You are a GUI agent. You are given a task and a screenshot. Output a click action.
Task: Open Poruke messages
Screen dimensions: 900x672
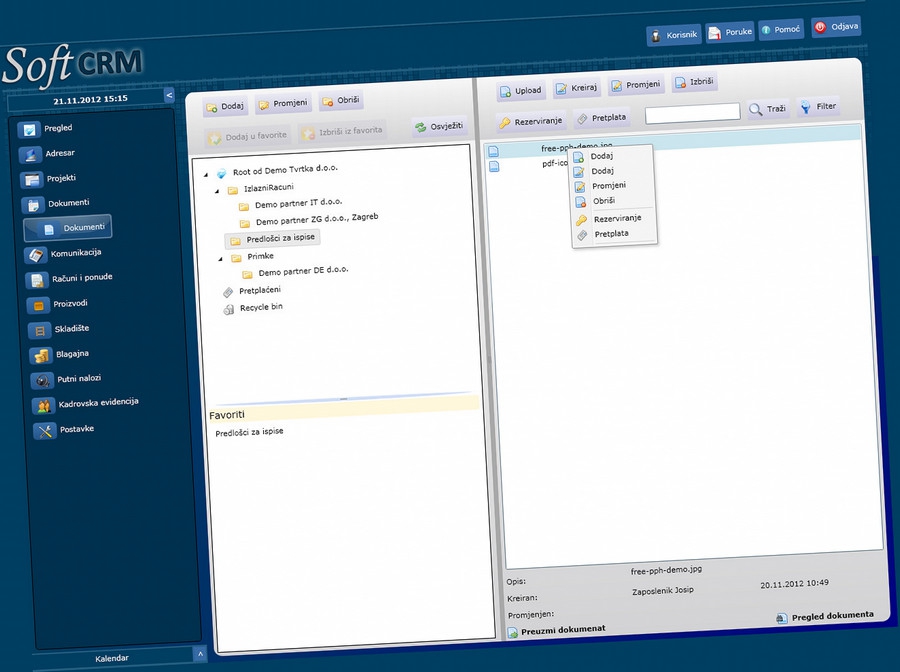(x=730, y=32)
